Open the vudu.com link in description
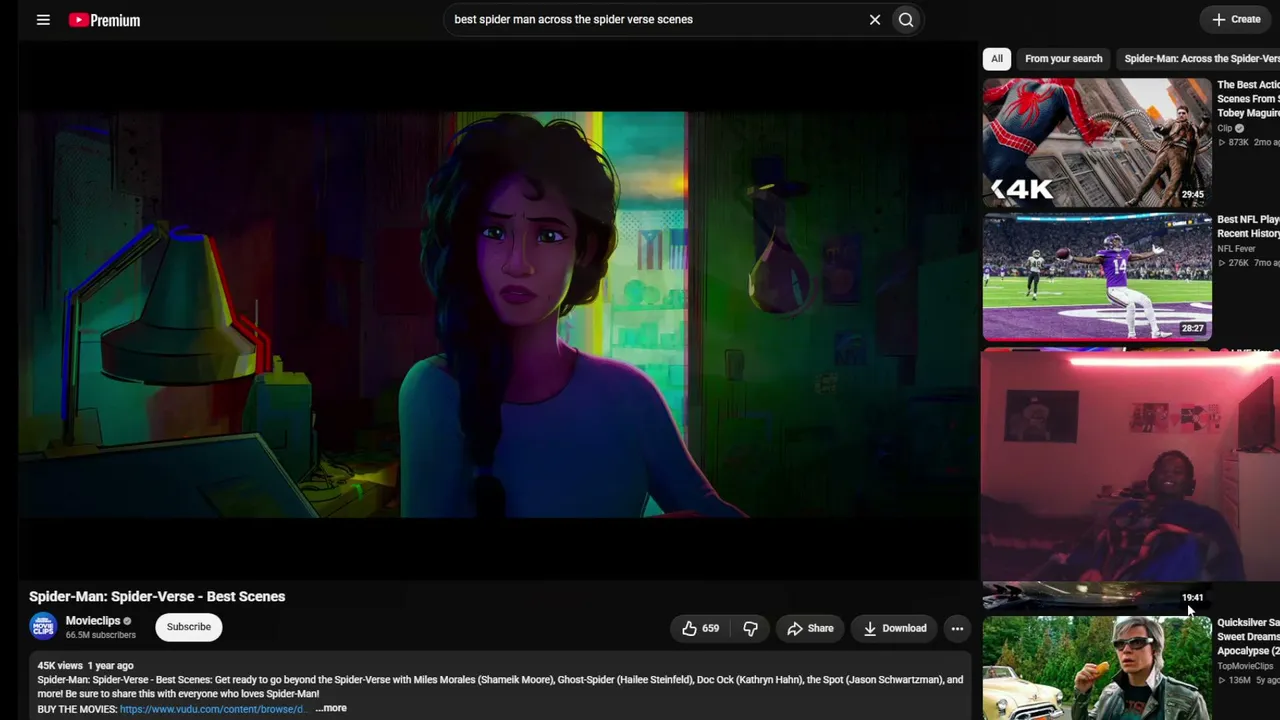1280x720 pixels. pos(212,709)
